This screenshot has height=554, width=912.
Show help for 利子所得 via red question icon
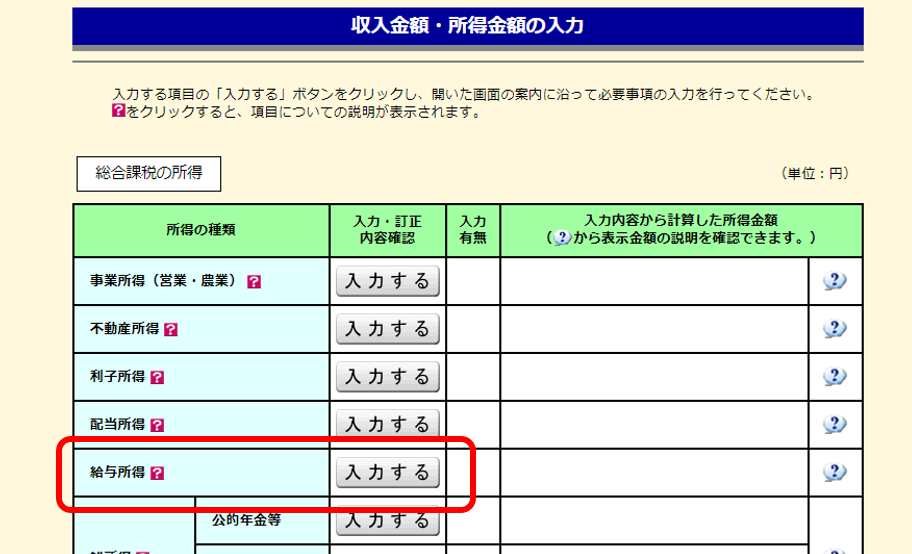point(157,377)
